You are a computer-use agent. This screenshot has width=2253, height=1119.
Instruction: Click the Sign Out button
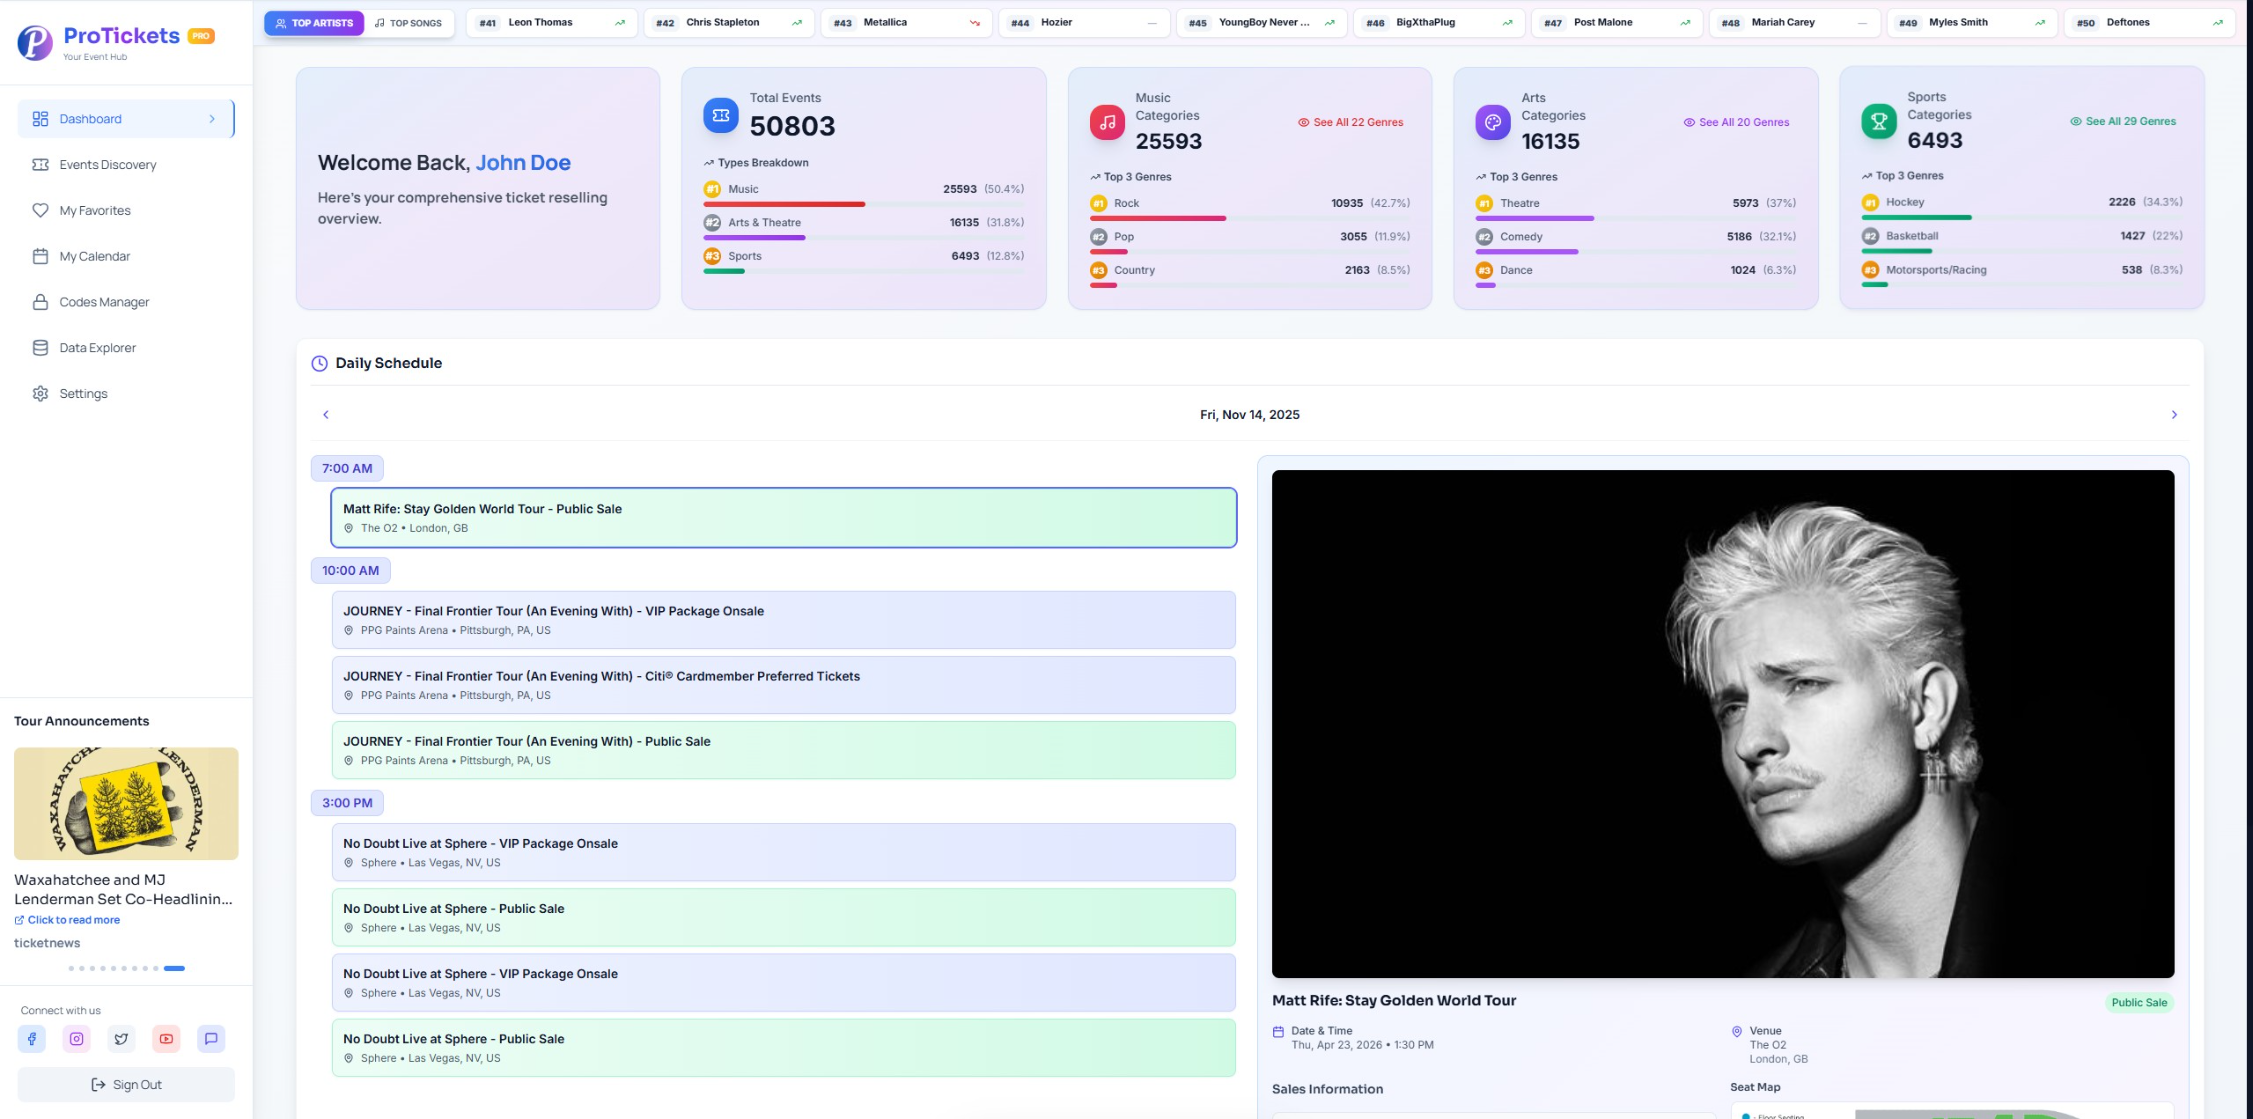coord(125,1084)
